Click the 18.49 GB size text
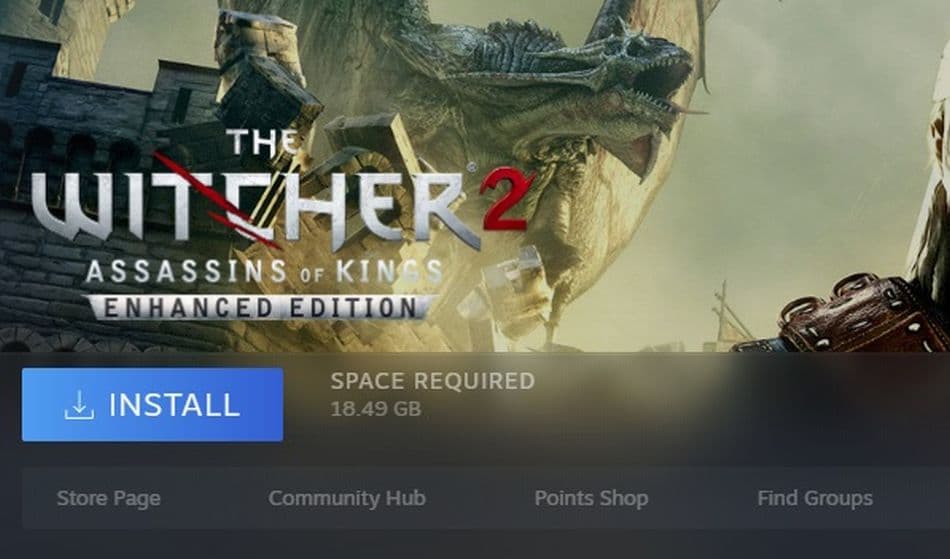950x559 pixels. click(376, 409)
